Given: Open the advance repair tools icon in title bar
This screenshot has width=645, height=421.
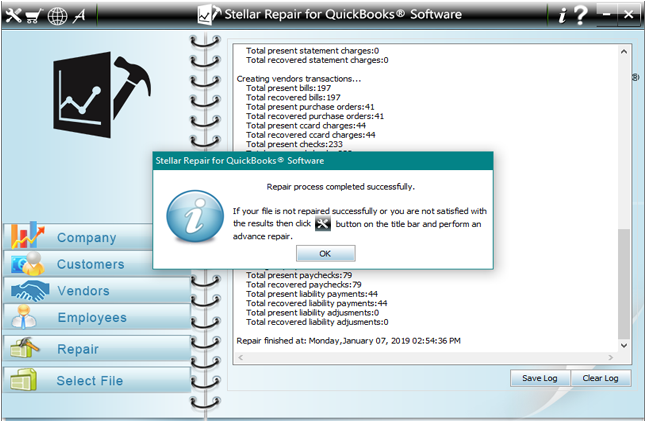Looking at the screenshot, I should 13,16.
